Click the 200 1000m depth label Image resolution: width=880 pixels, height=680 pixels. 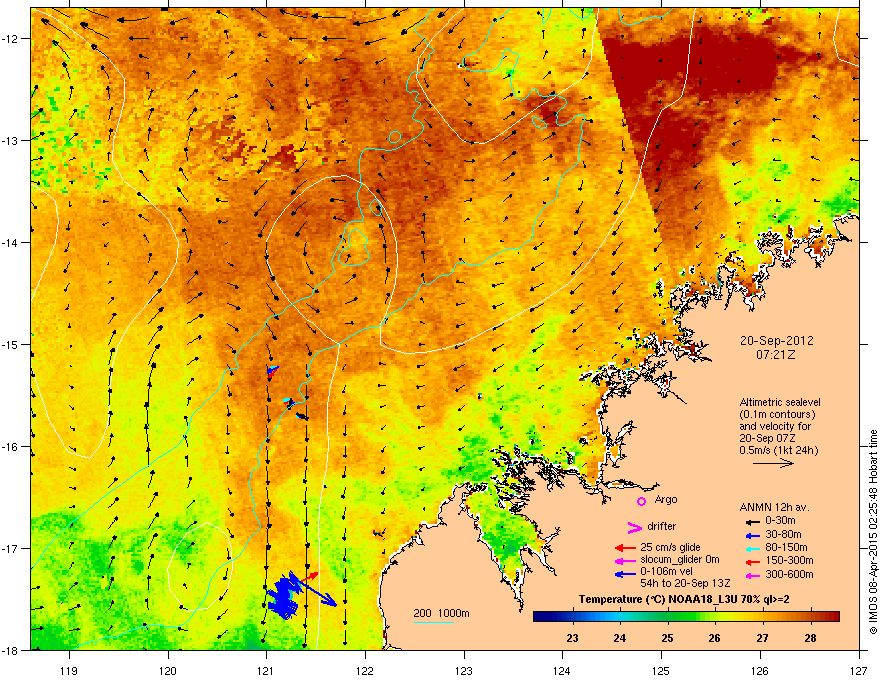[x=441, y=613]
